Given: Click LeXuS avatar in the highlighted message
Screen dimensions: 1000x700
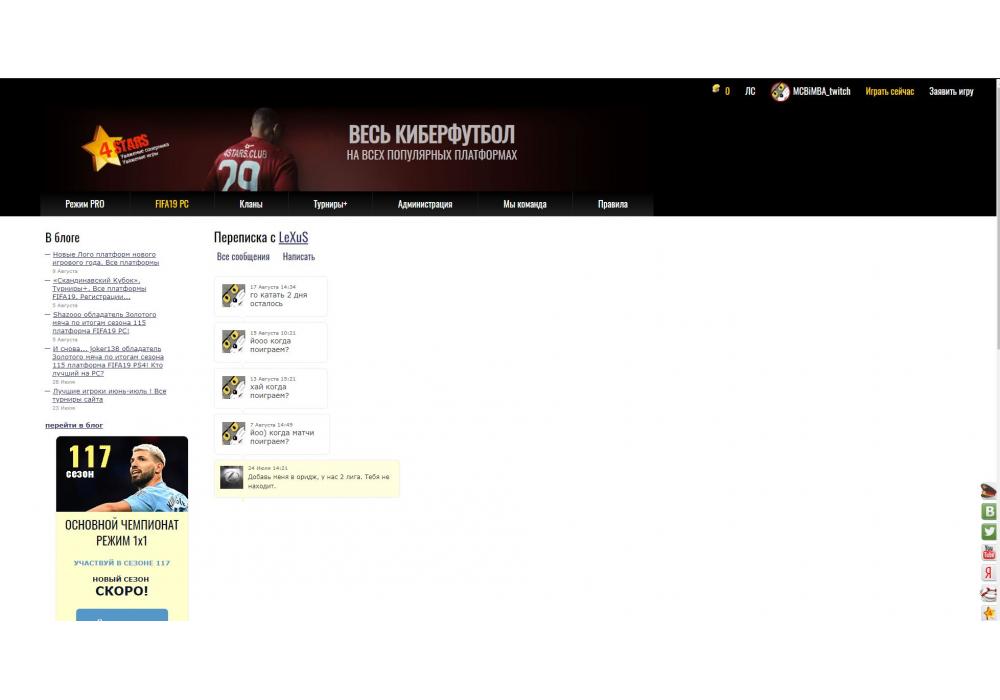Looking at the screenshot, I should [231, 478].
